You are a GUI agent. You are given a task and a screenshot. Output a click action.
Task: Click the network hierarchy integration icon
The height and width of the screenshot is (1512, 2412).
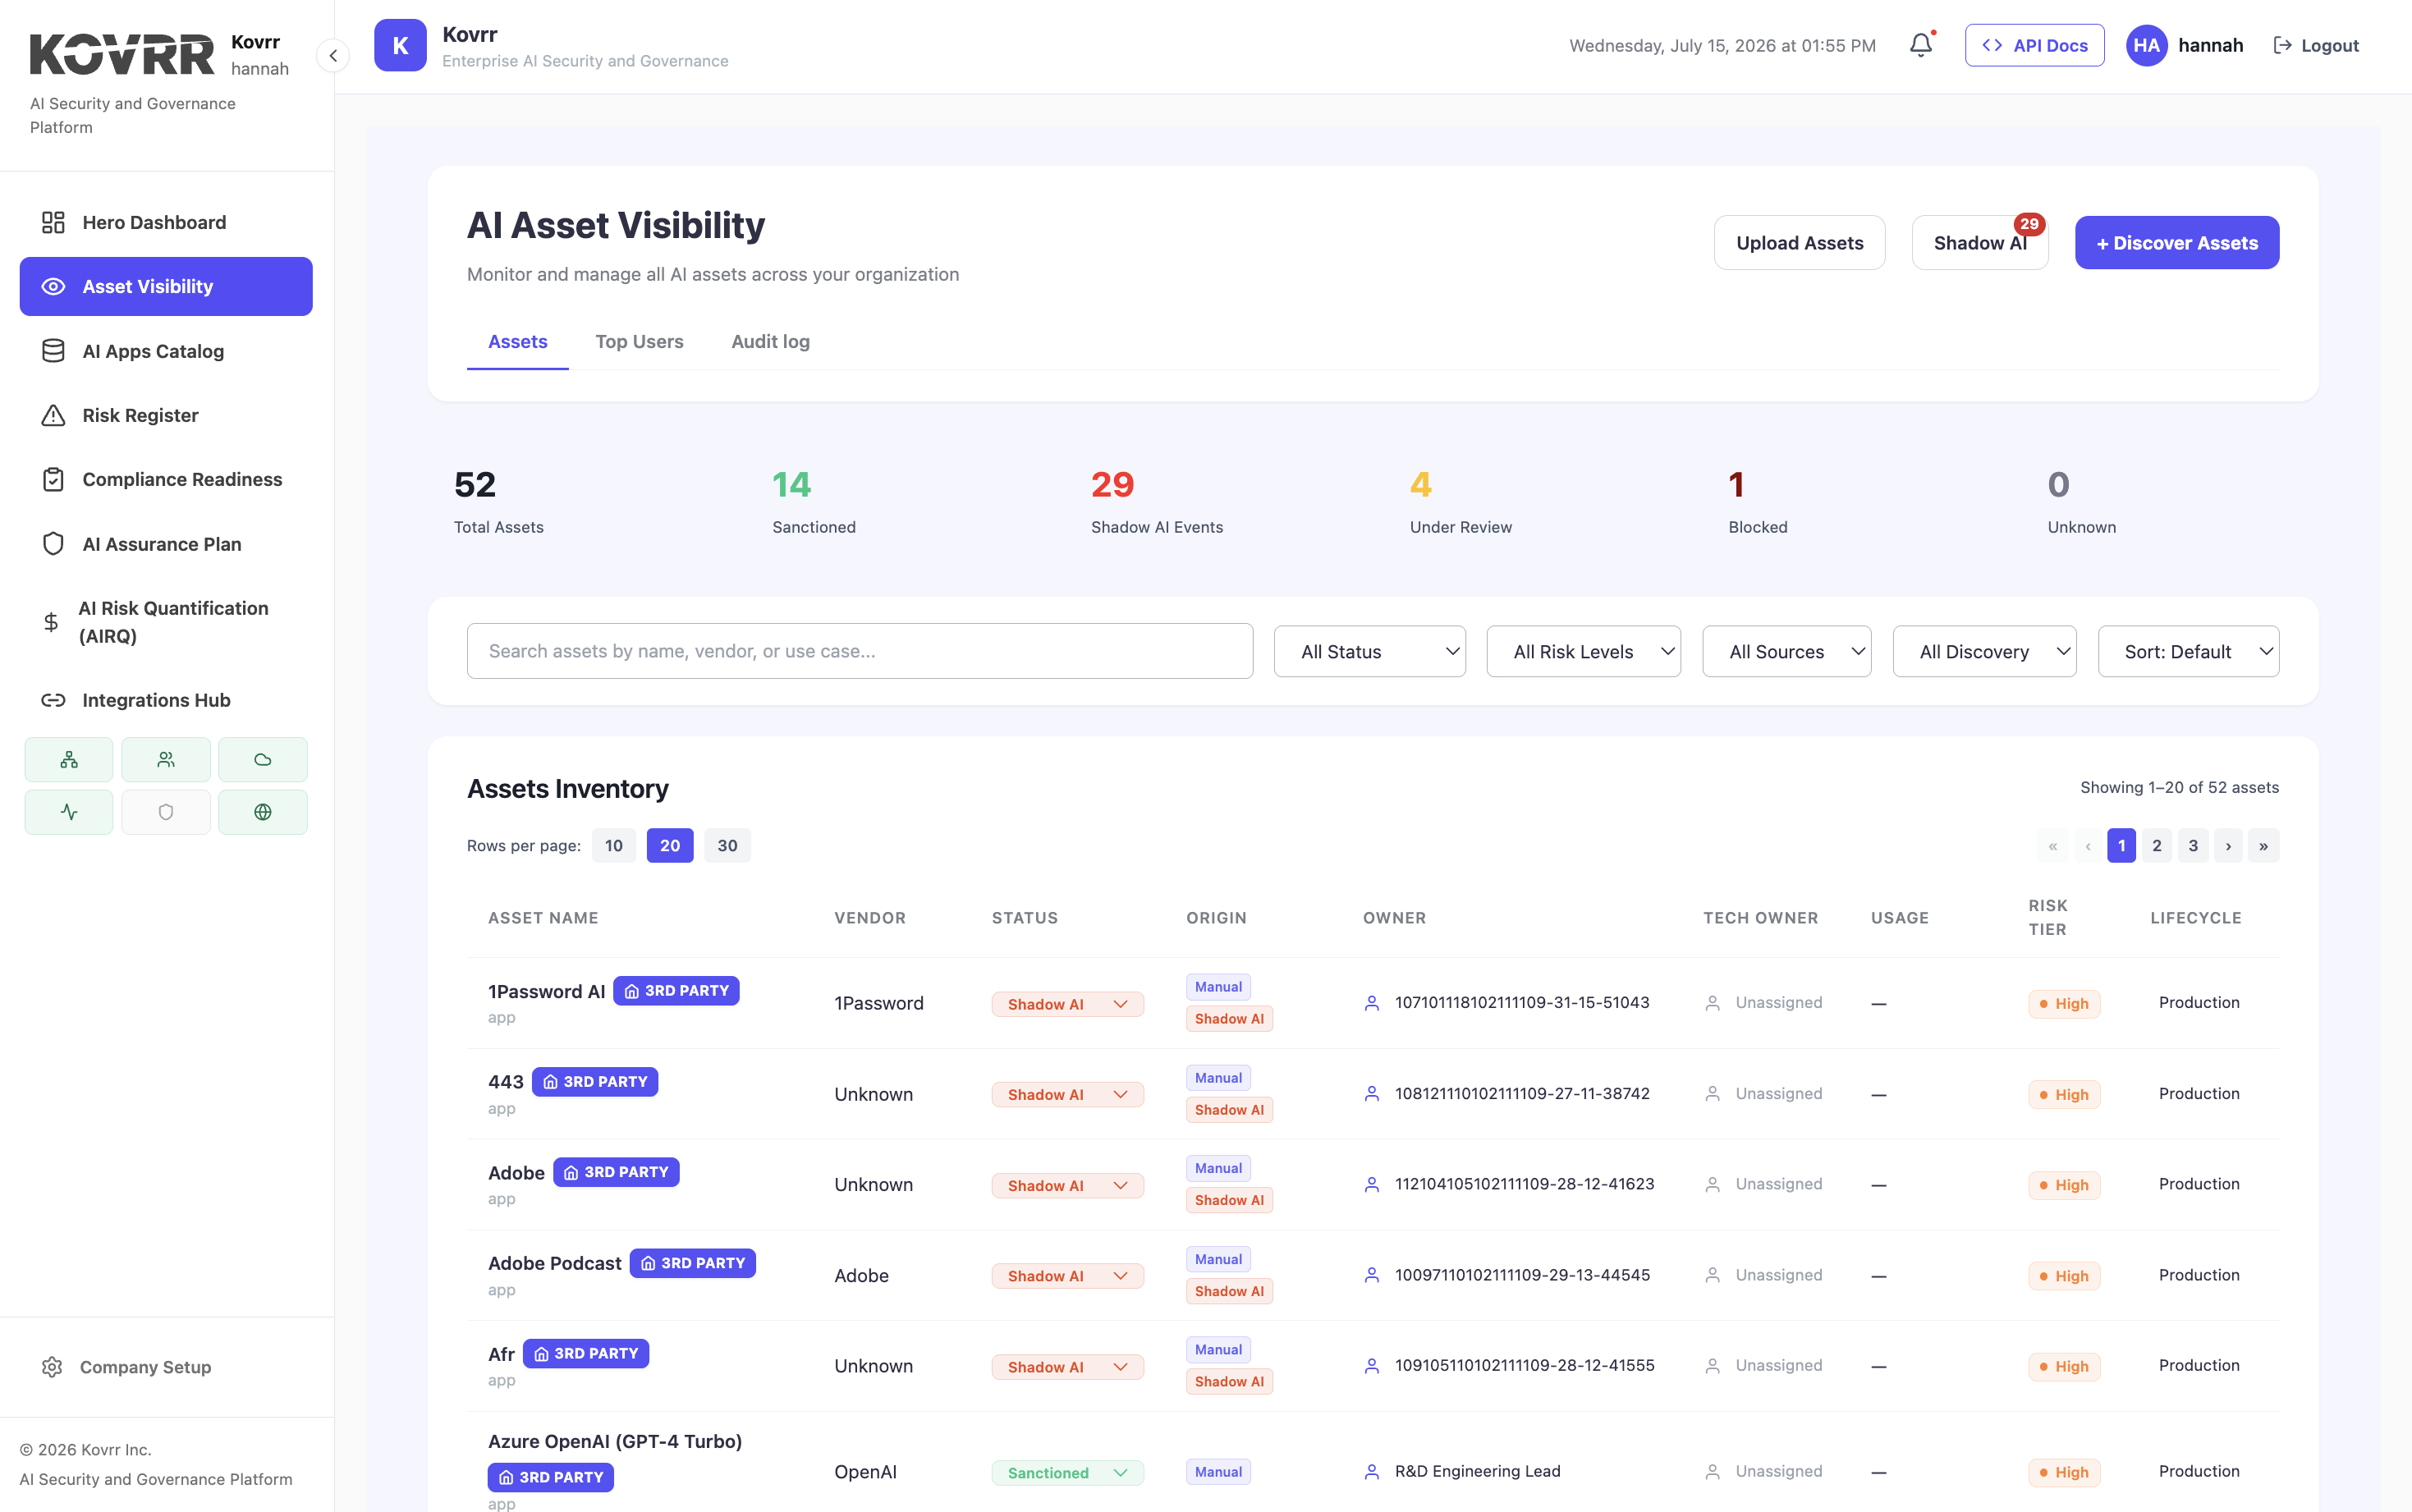click(x=69, y=760)
